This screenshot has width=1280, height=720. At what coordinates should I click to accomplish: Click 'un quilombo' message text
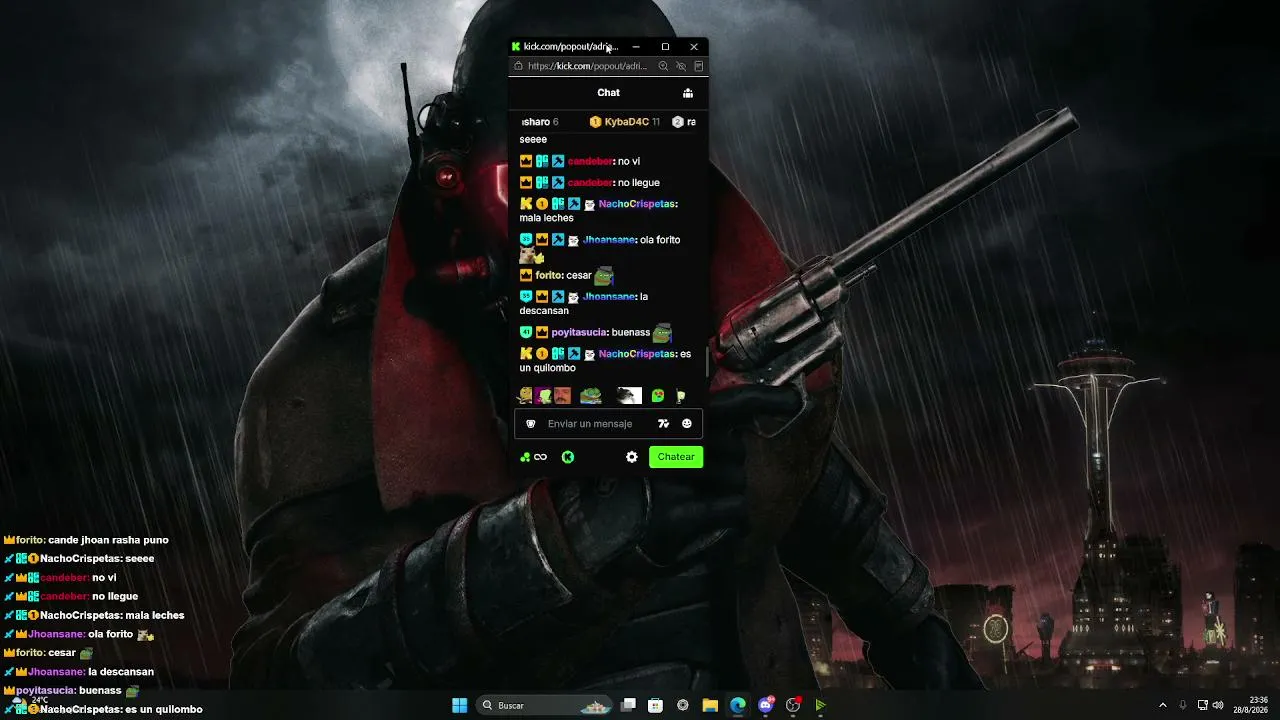click(x=548, y=368)
